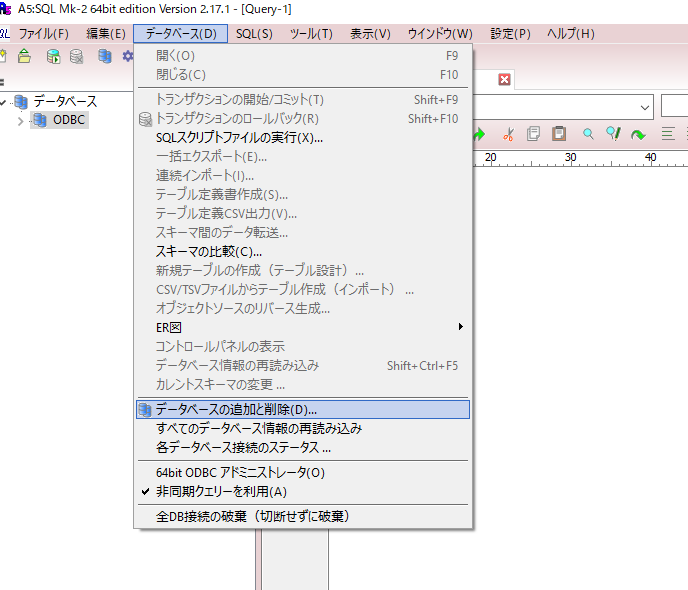Click greyed テーブル定義CSV出力(V)... entry

[x=303, y=213]
